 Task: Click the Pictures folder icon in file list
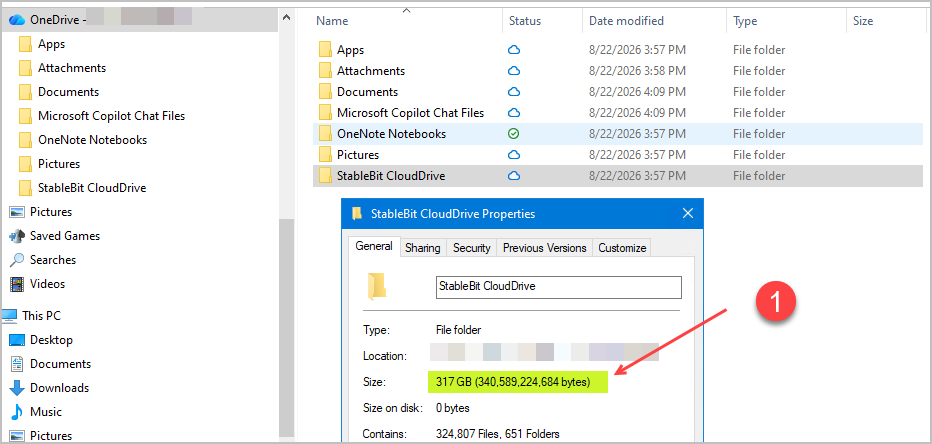(325, 155)
